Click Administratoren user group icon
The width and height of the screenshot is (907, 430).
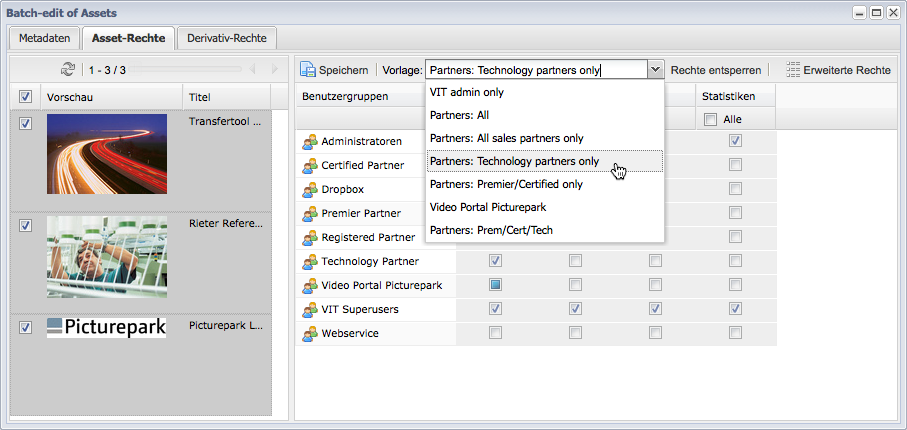[310, 141]
